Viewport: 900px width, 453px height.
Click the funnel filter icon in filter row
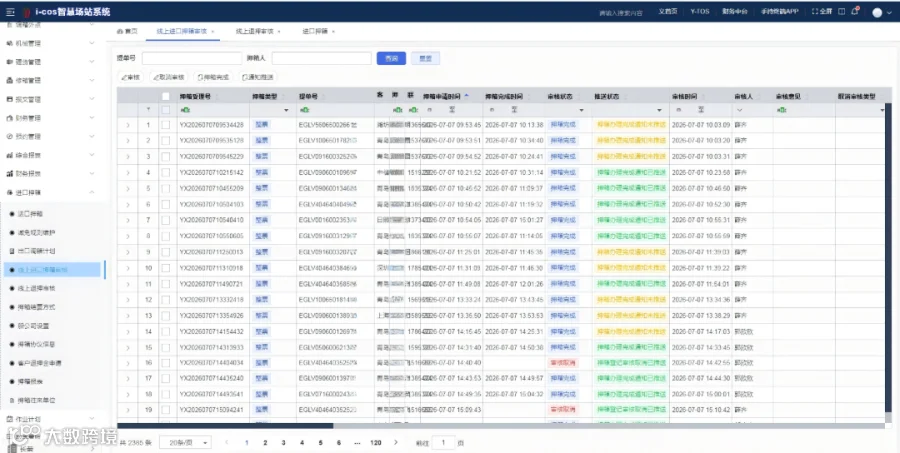coord(149,109)
